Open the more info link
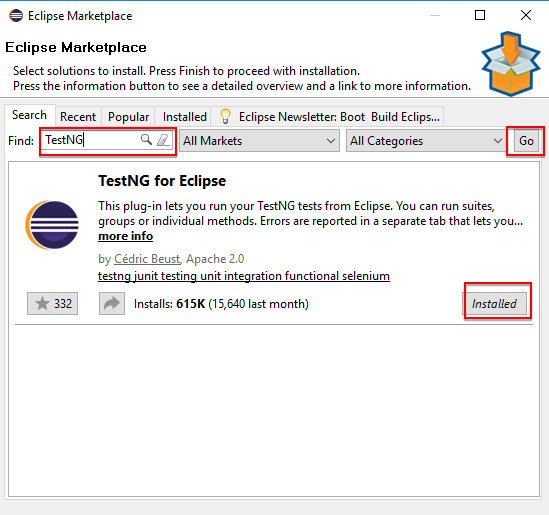 coord(125,236)
